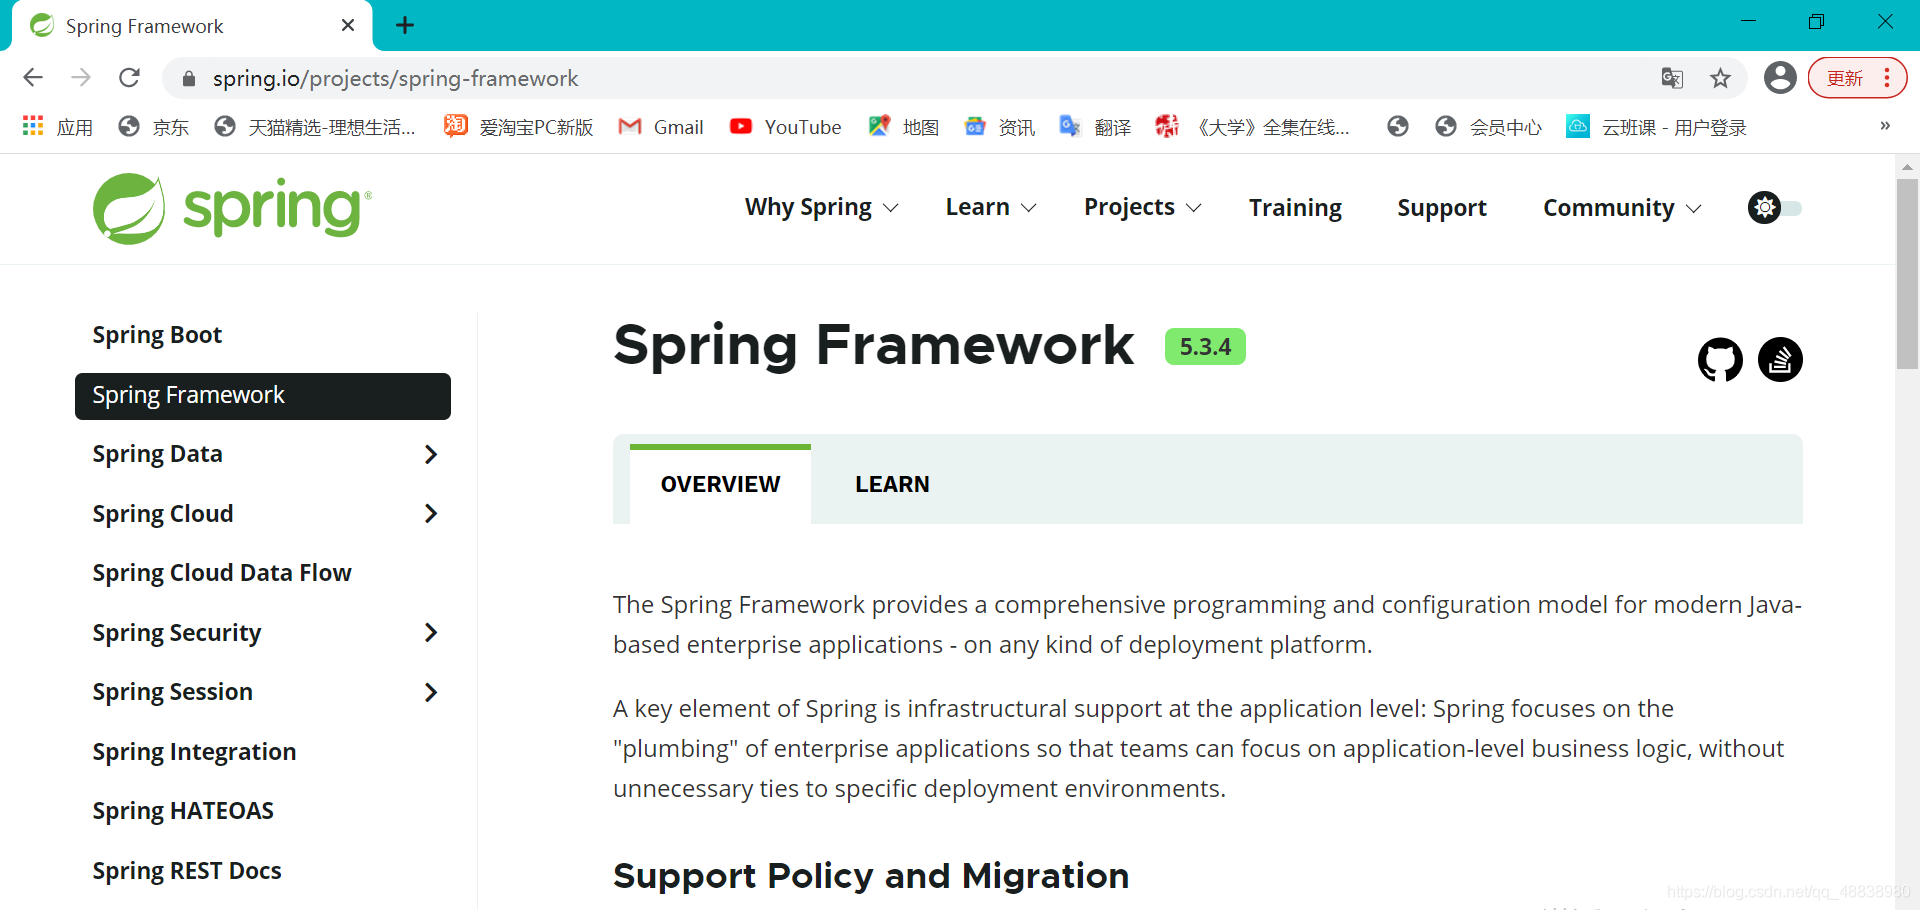Switch to the LEARN tab
The height and width of the screenshot is (910, 1920).
point(892,484)
